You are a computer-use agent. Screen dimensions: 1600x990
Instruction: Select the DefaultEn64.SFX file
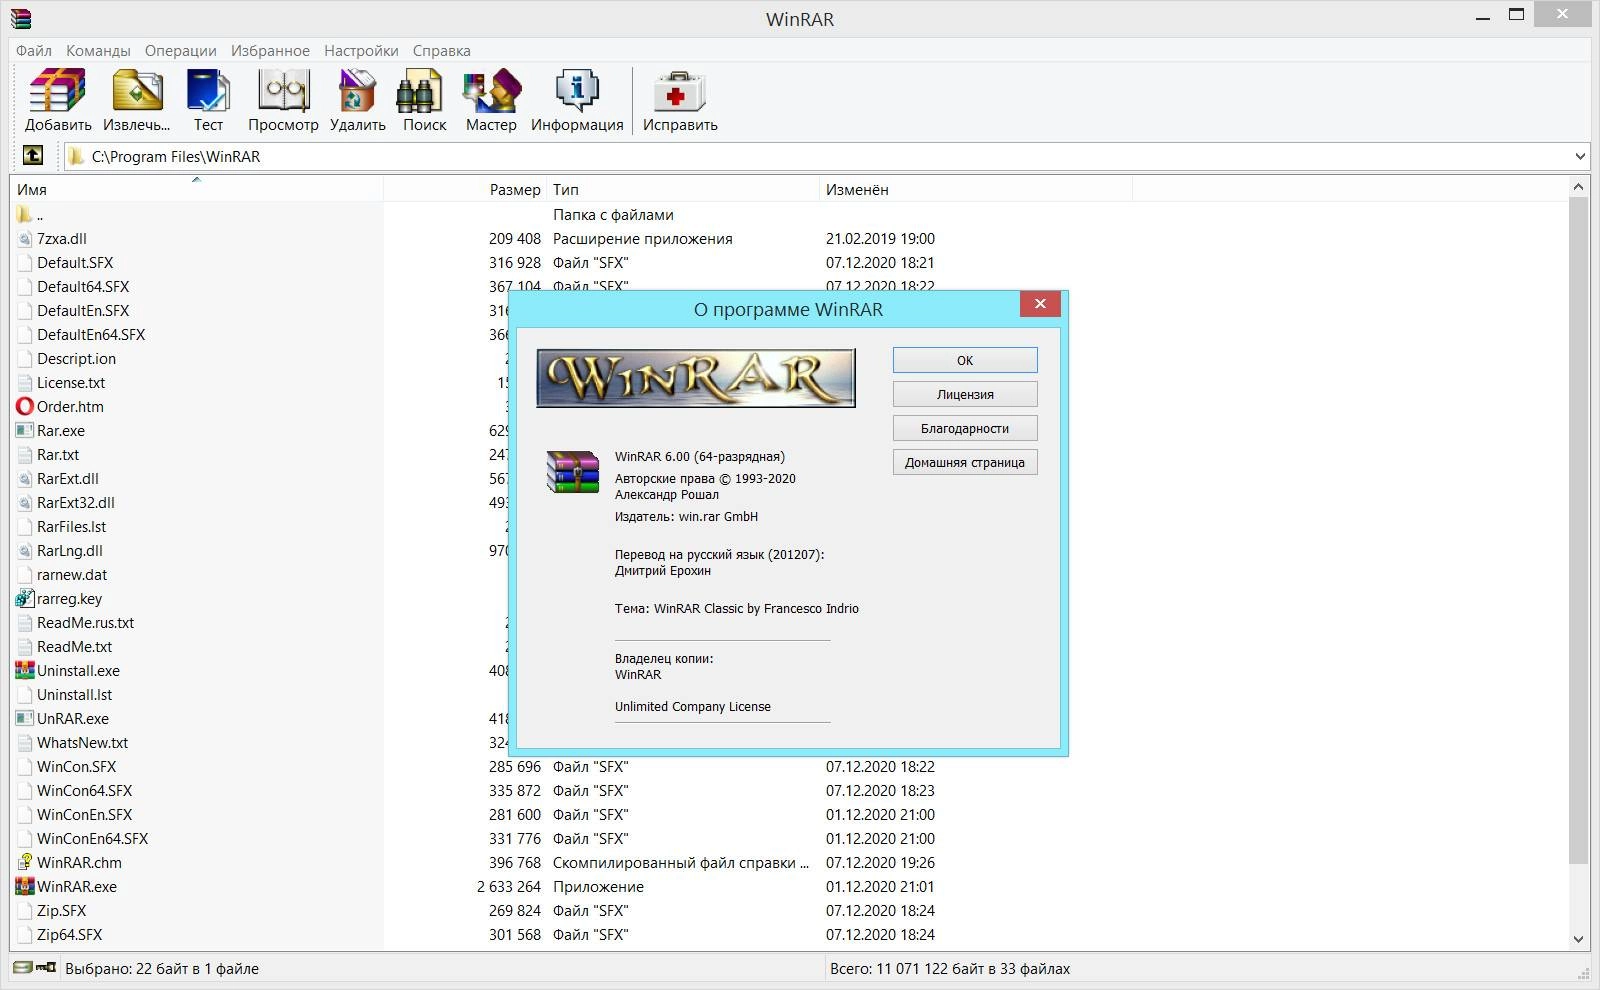91,334
